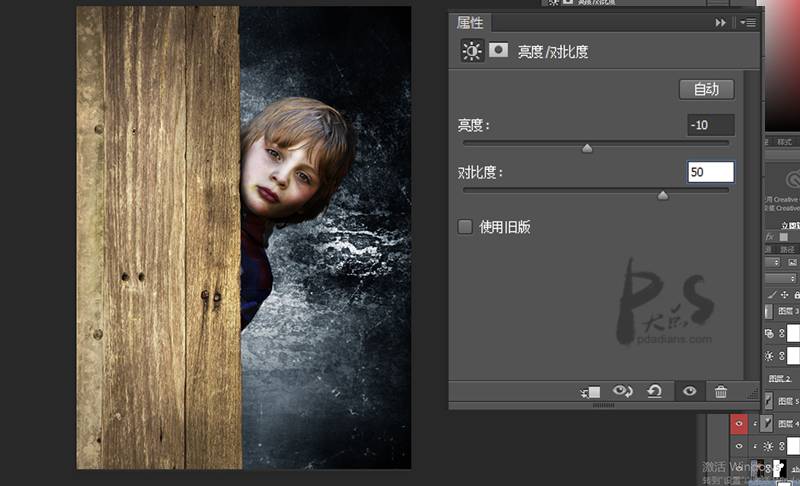Hide the bottom Brightness/Contrast adjustment layer's eye
Screen dimensions: 800x486
click(x=739, y=446)
